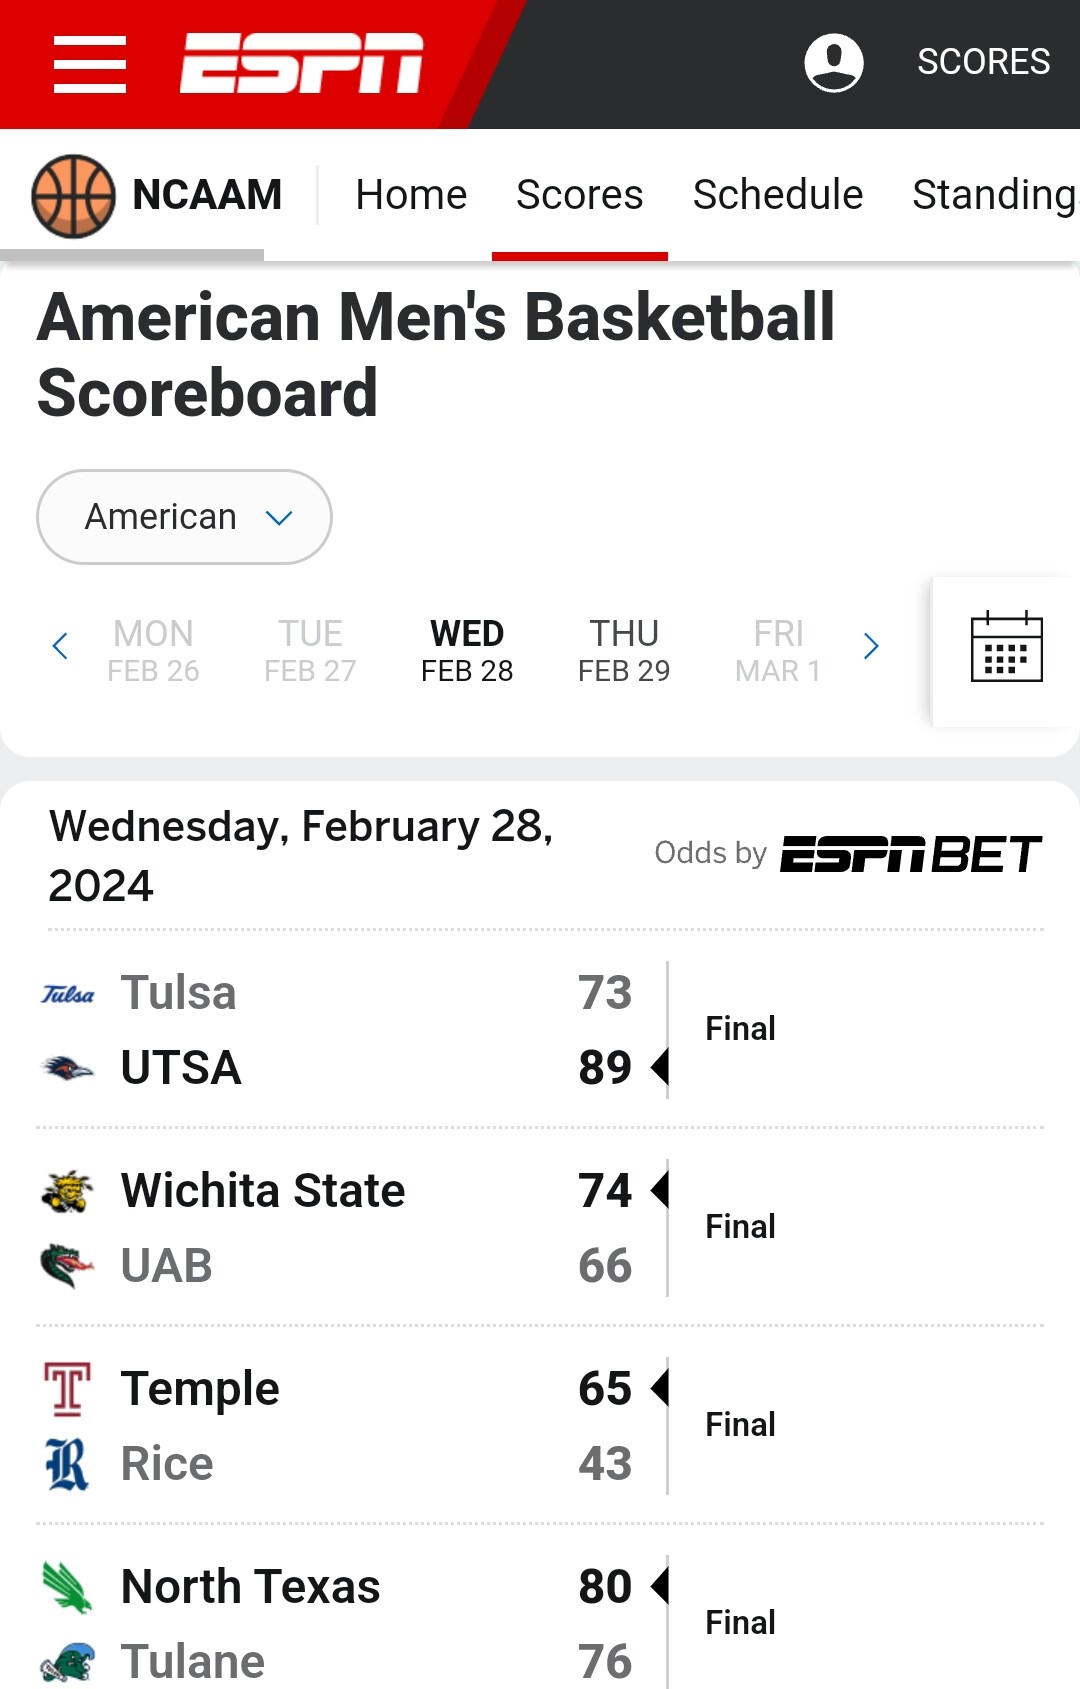
Task: Open the Standings tab
Action: click(x=995, y=195)
